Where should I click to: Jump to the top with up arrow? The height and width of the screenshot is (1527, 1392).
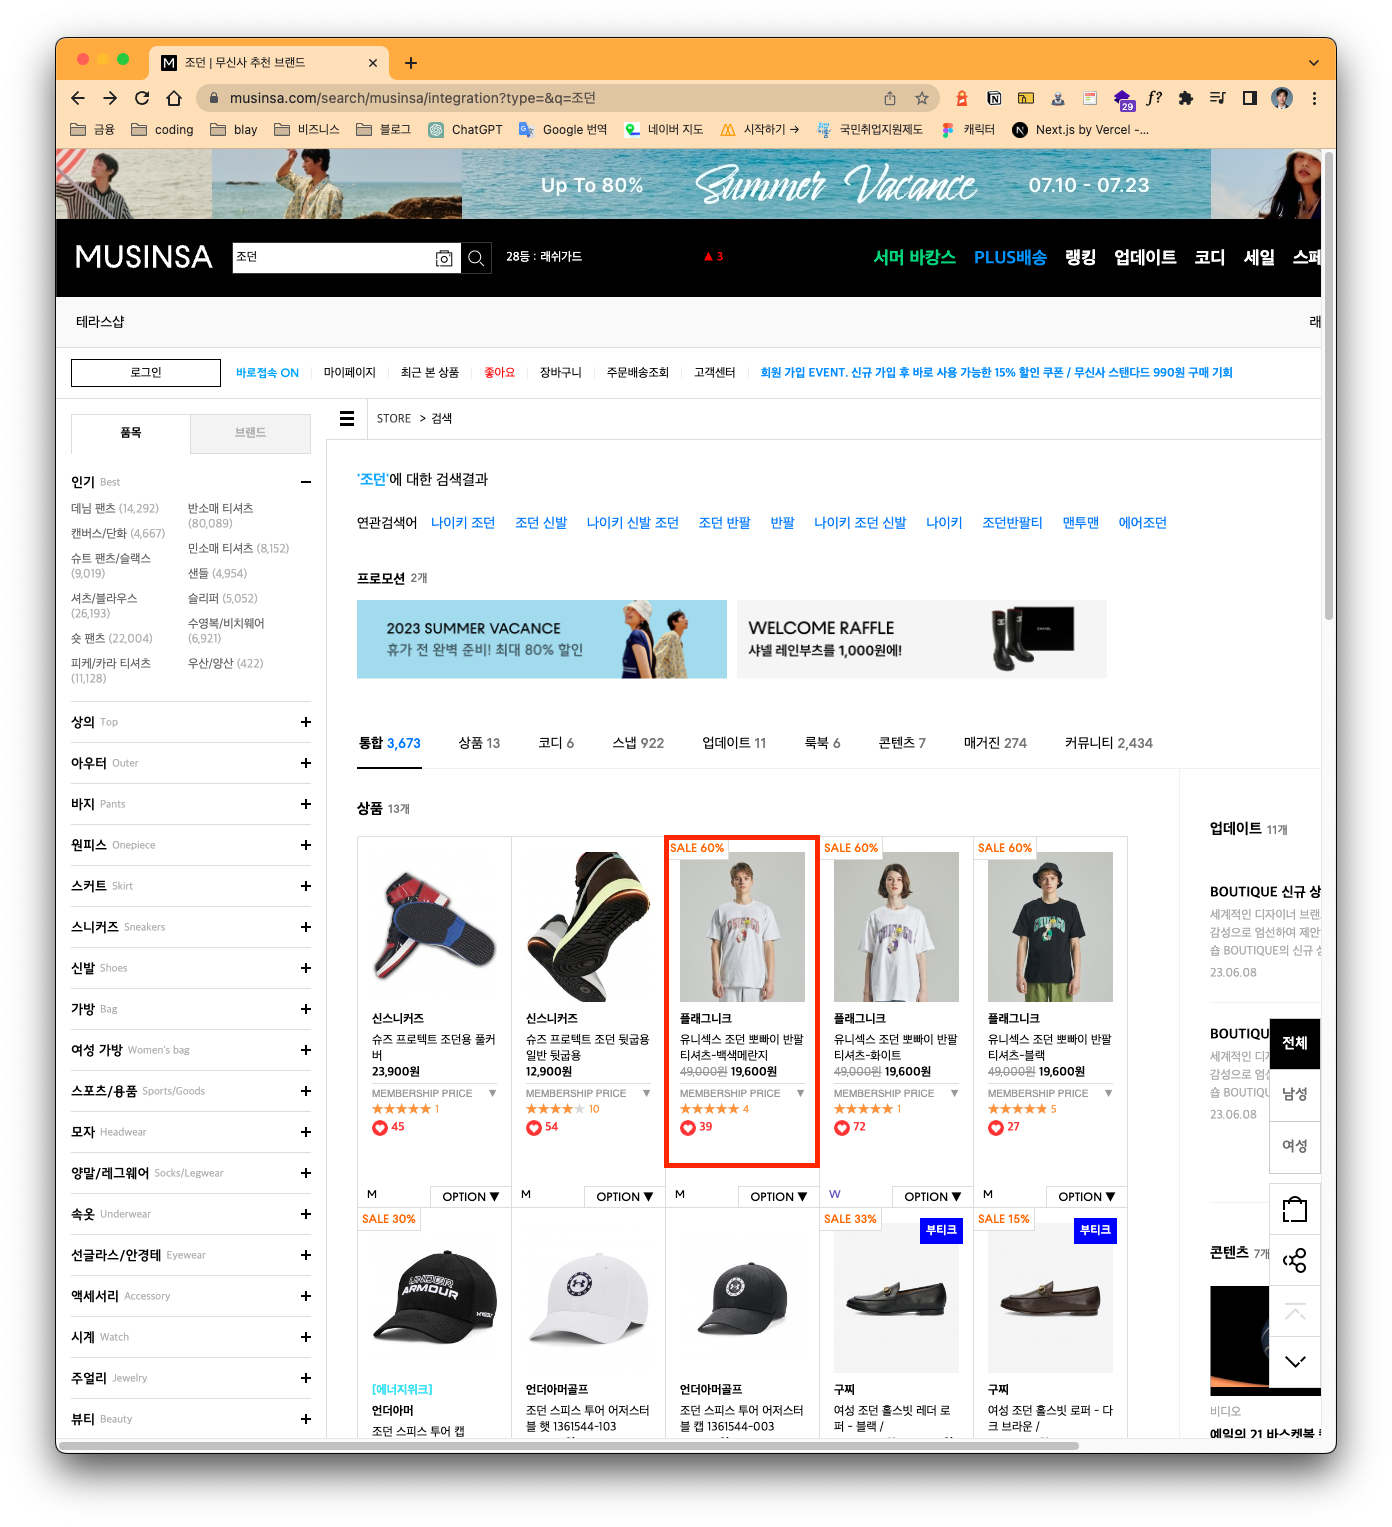[x=1295, y=1312]
